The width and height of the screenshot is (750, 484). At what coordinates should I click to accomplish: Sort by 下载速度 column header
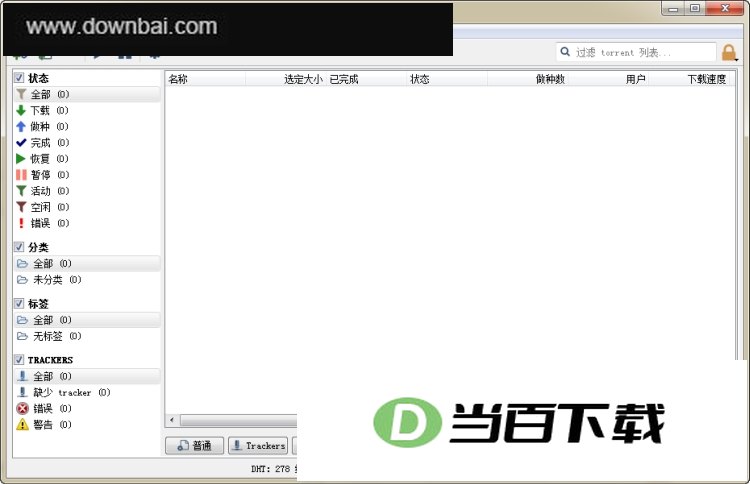689,79
